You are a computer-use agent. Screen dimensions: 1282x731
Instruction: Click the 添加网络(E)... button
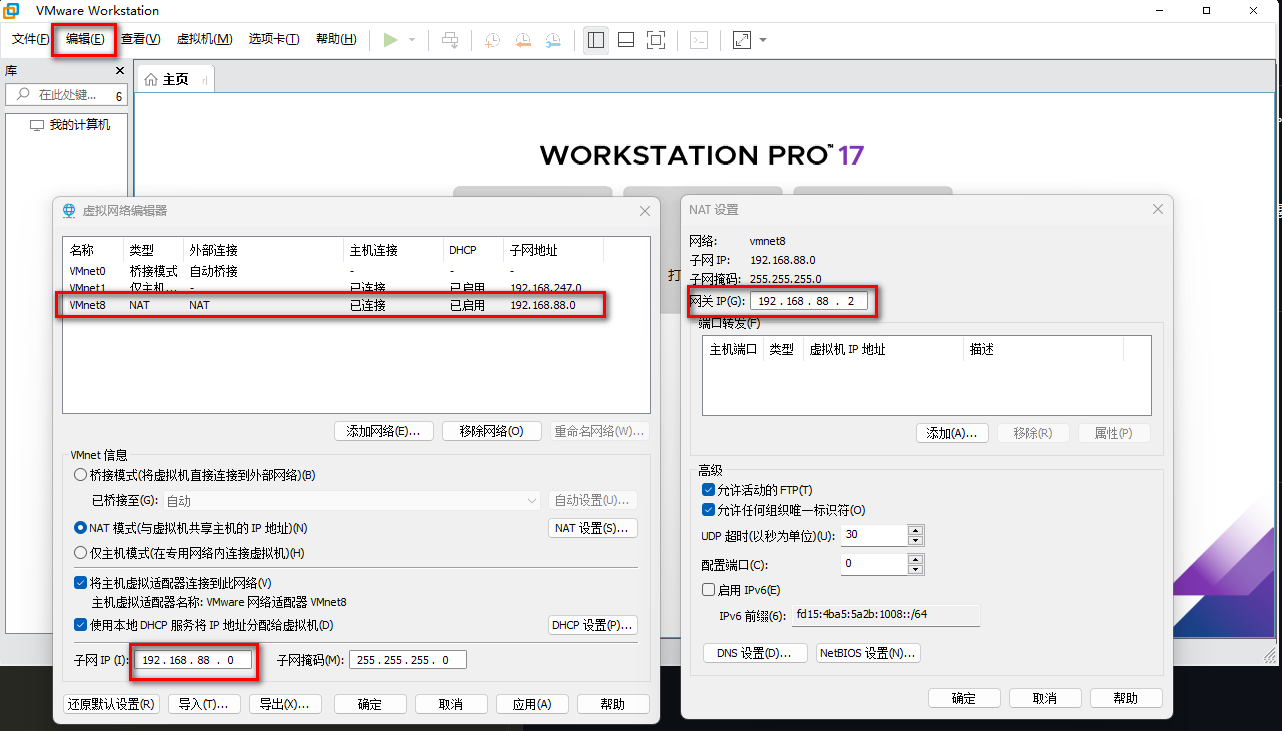coord(384,431)
